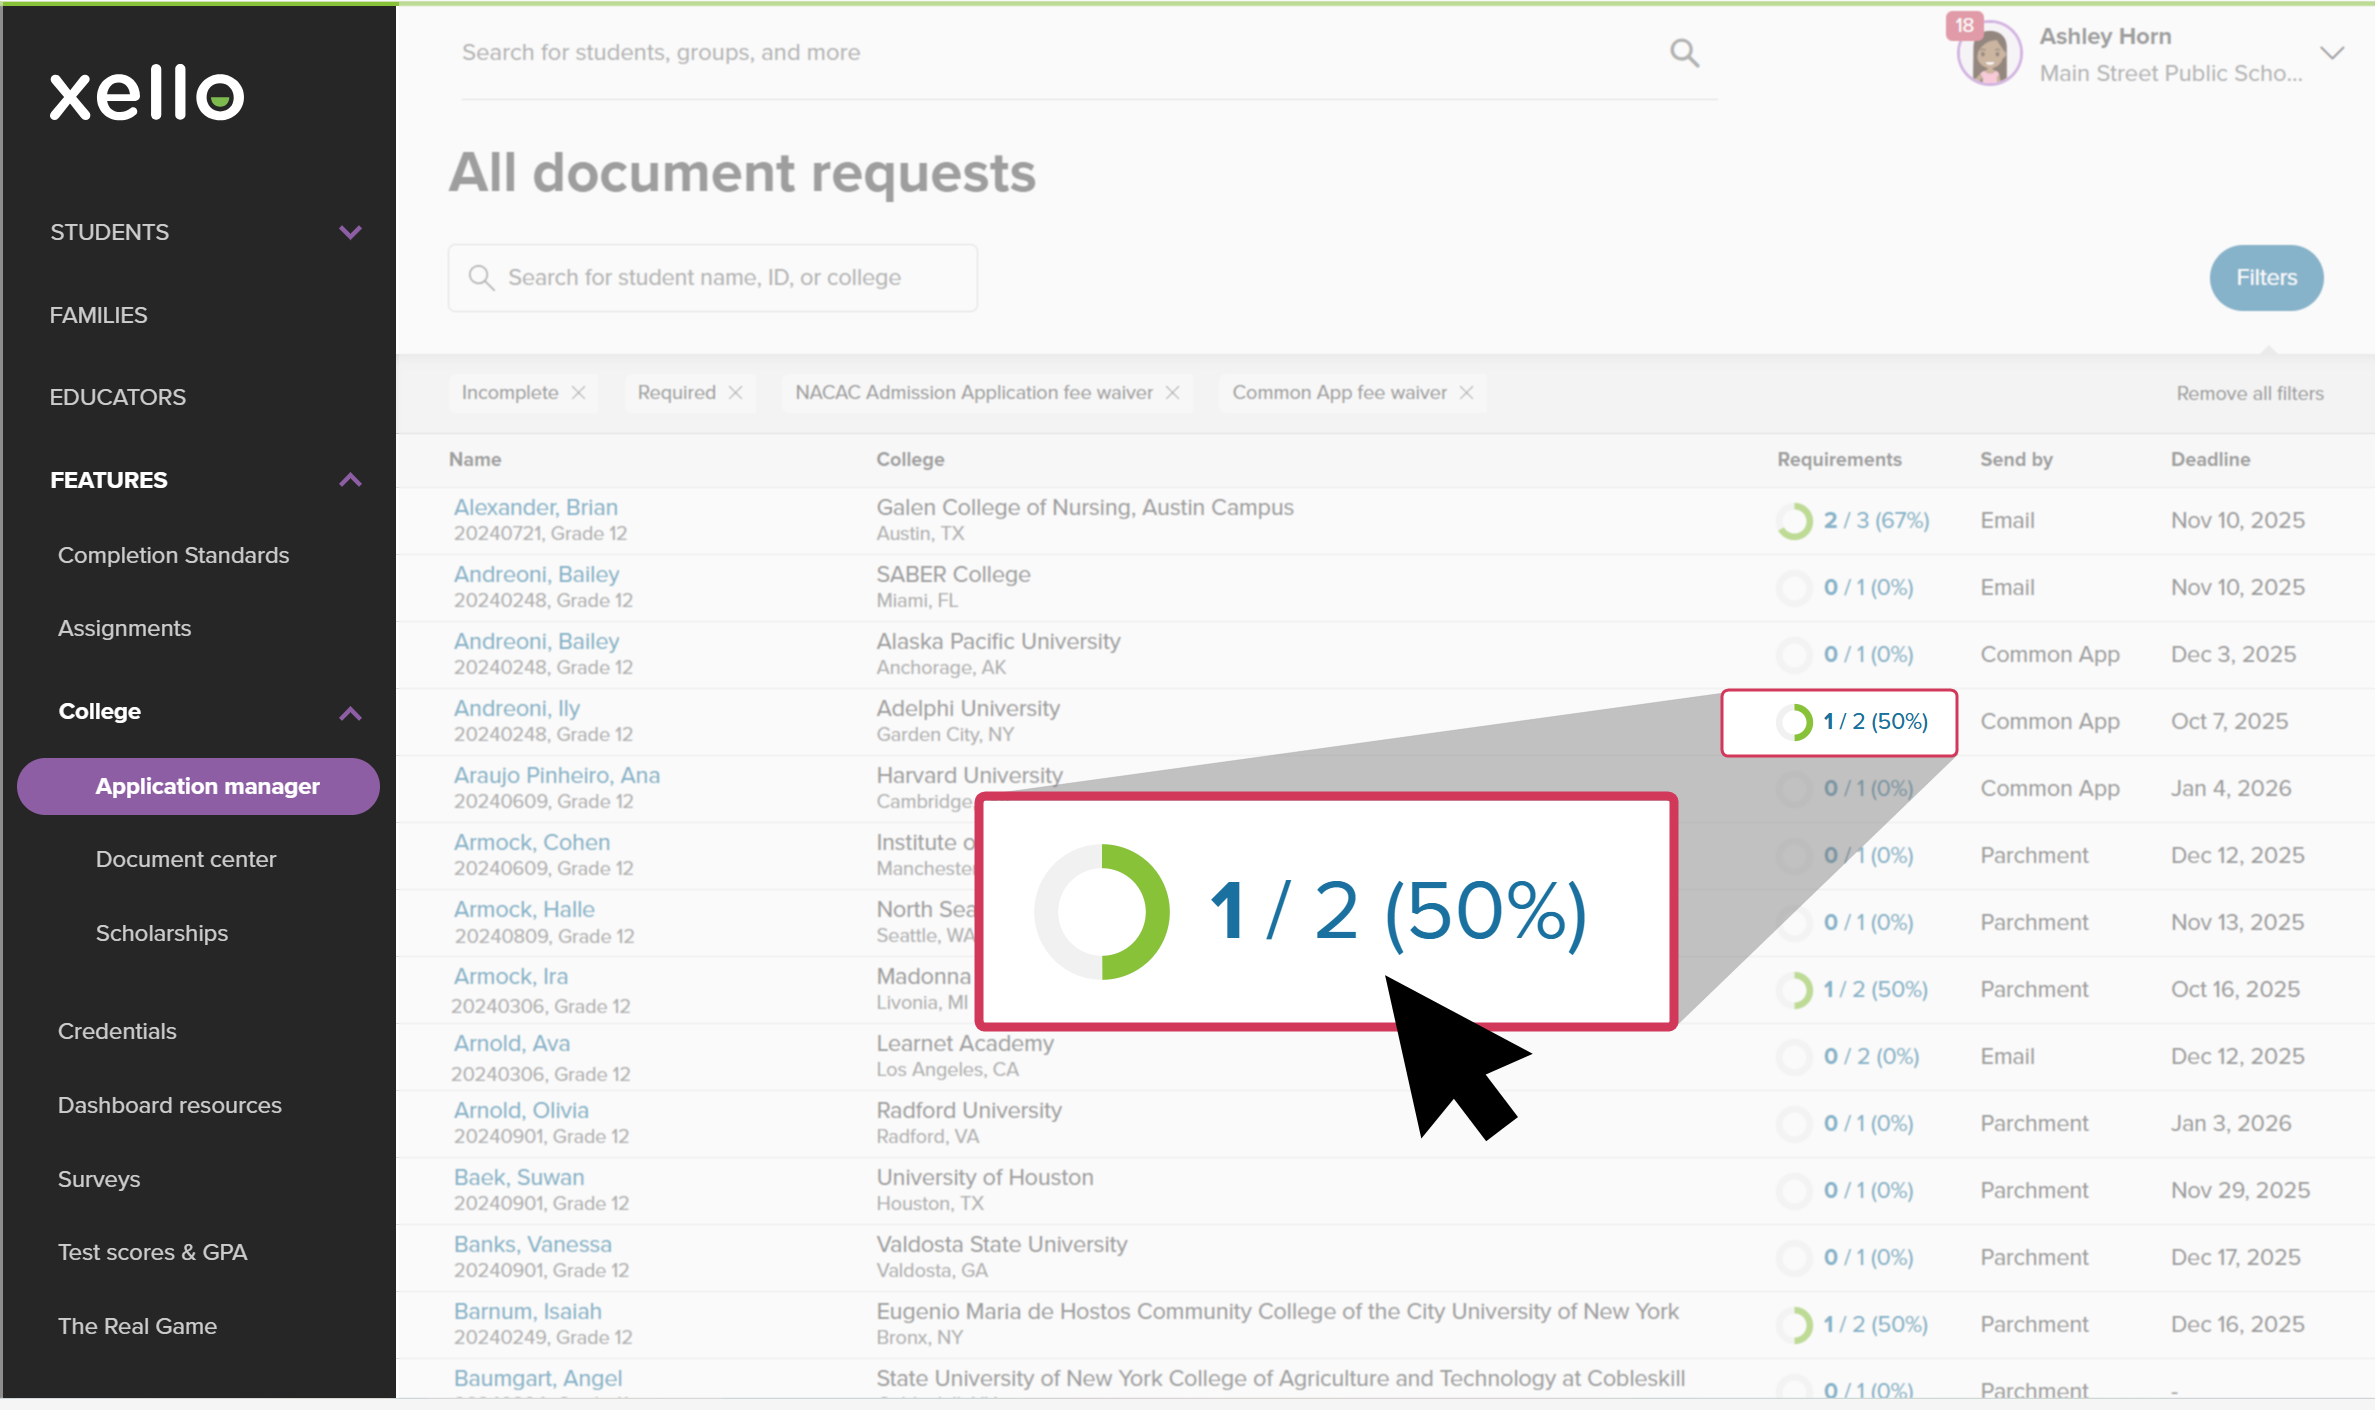Collapse the College submenu

(350, 713)
